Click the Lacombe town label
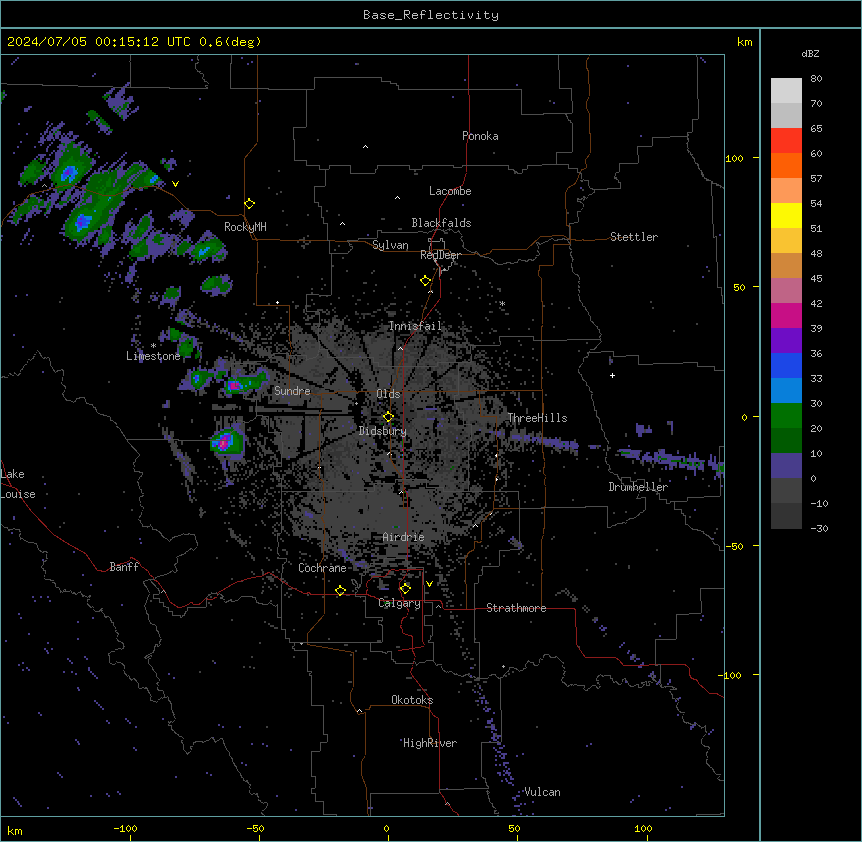Viewport: 862px width, 842px height. (x=450, y=191)
